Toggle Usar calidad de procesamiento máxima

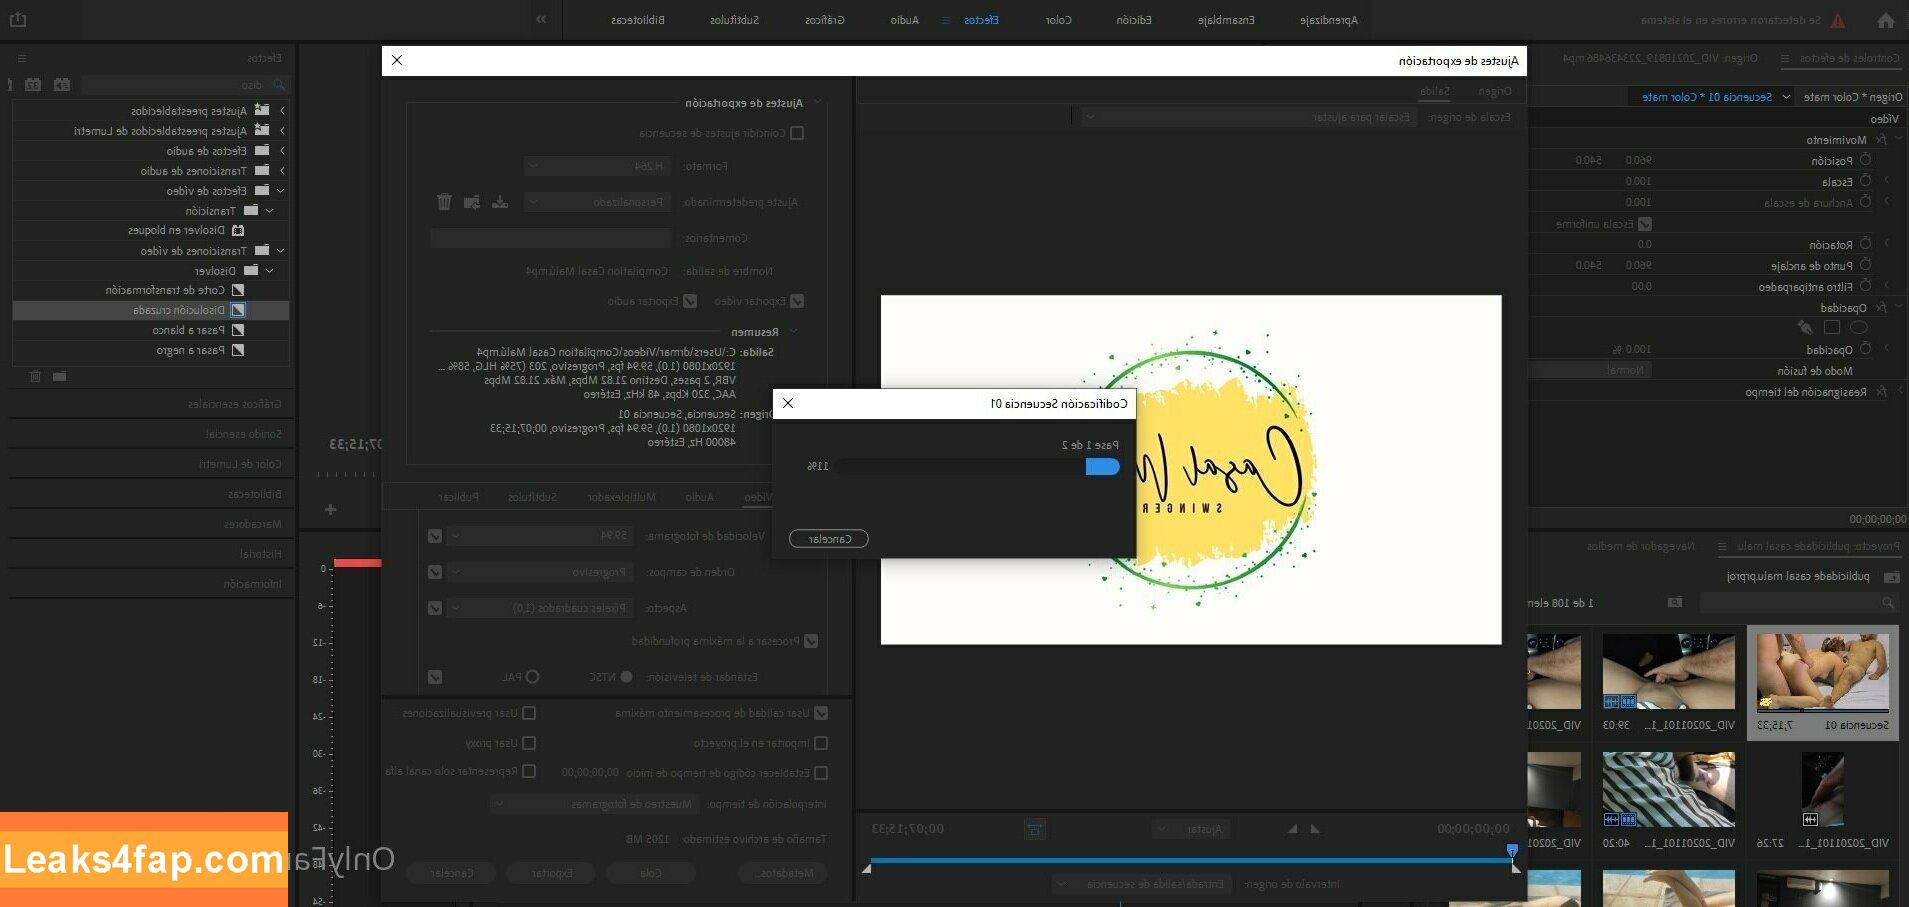(x=821, y=713)
